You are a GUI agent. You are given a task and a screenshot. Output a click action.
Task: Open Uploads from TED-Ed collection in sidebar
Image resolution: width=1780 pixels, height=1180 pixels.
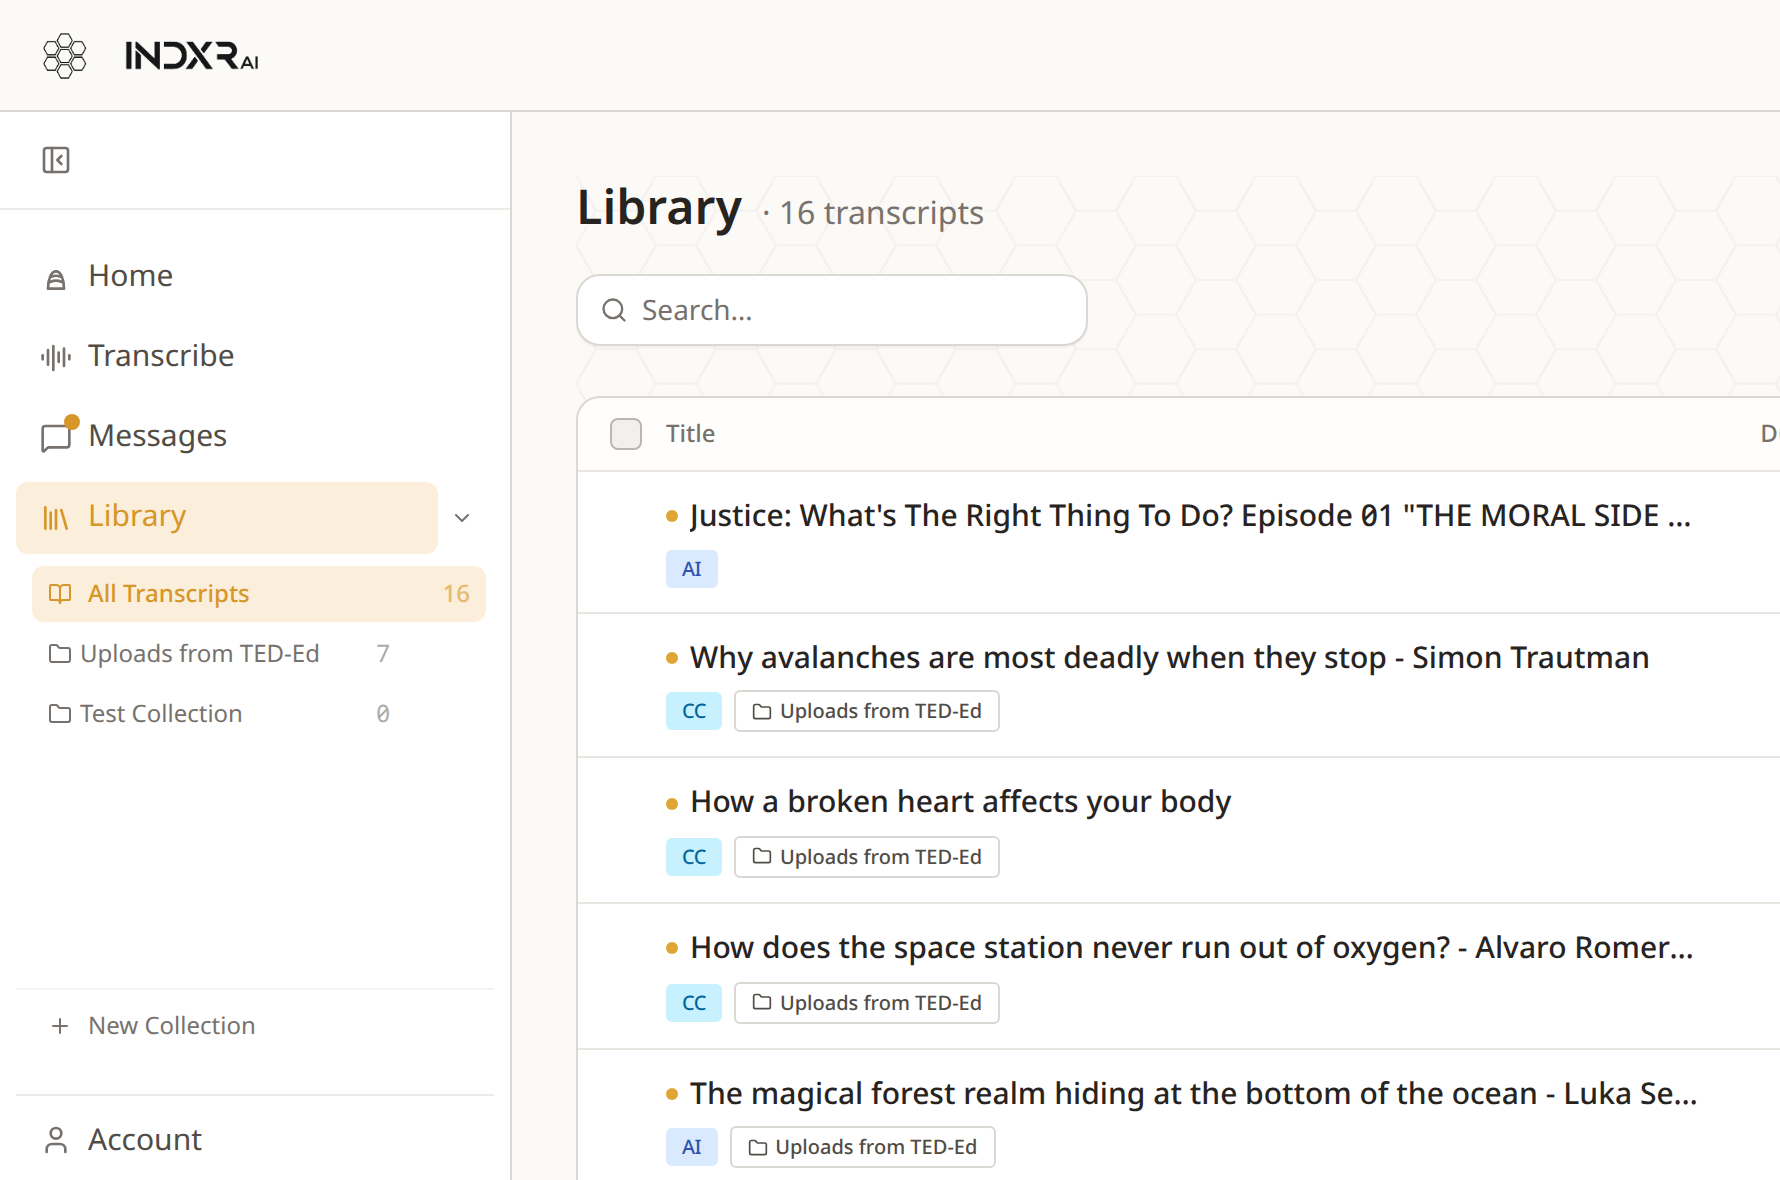tap(200, 654)
